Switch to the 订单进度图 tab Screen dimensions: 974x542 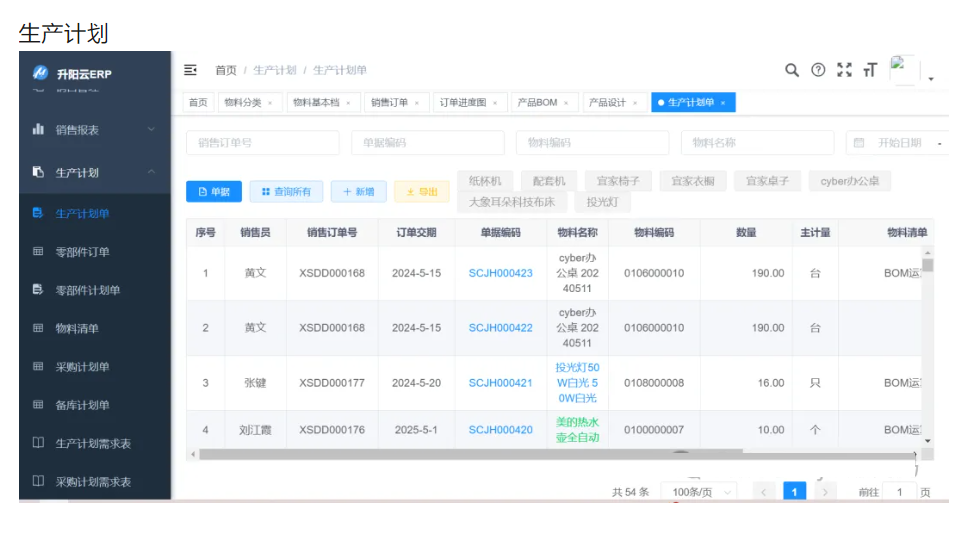click(x=463, y=103)
